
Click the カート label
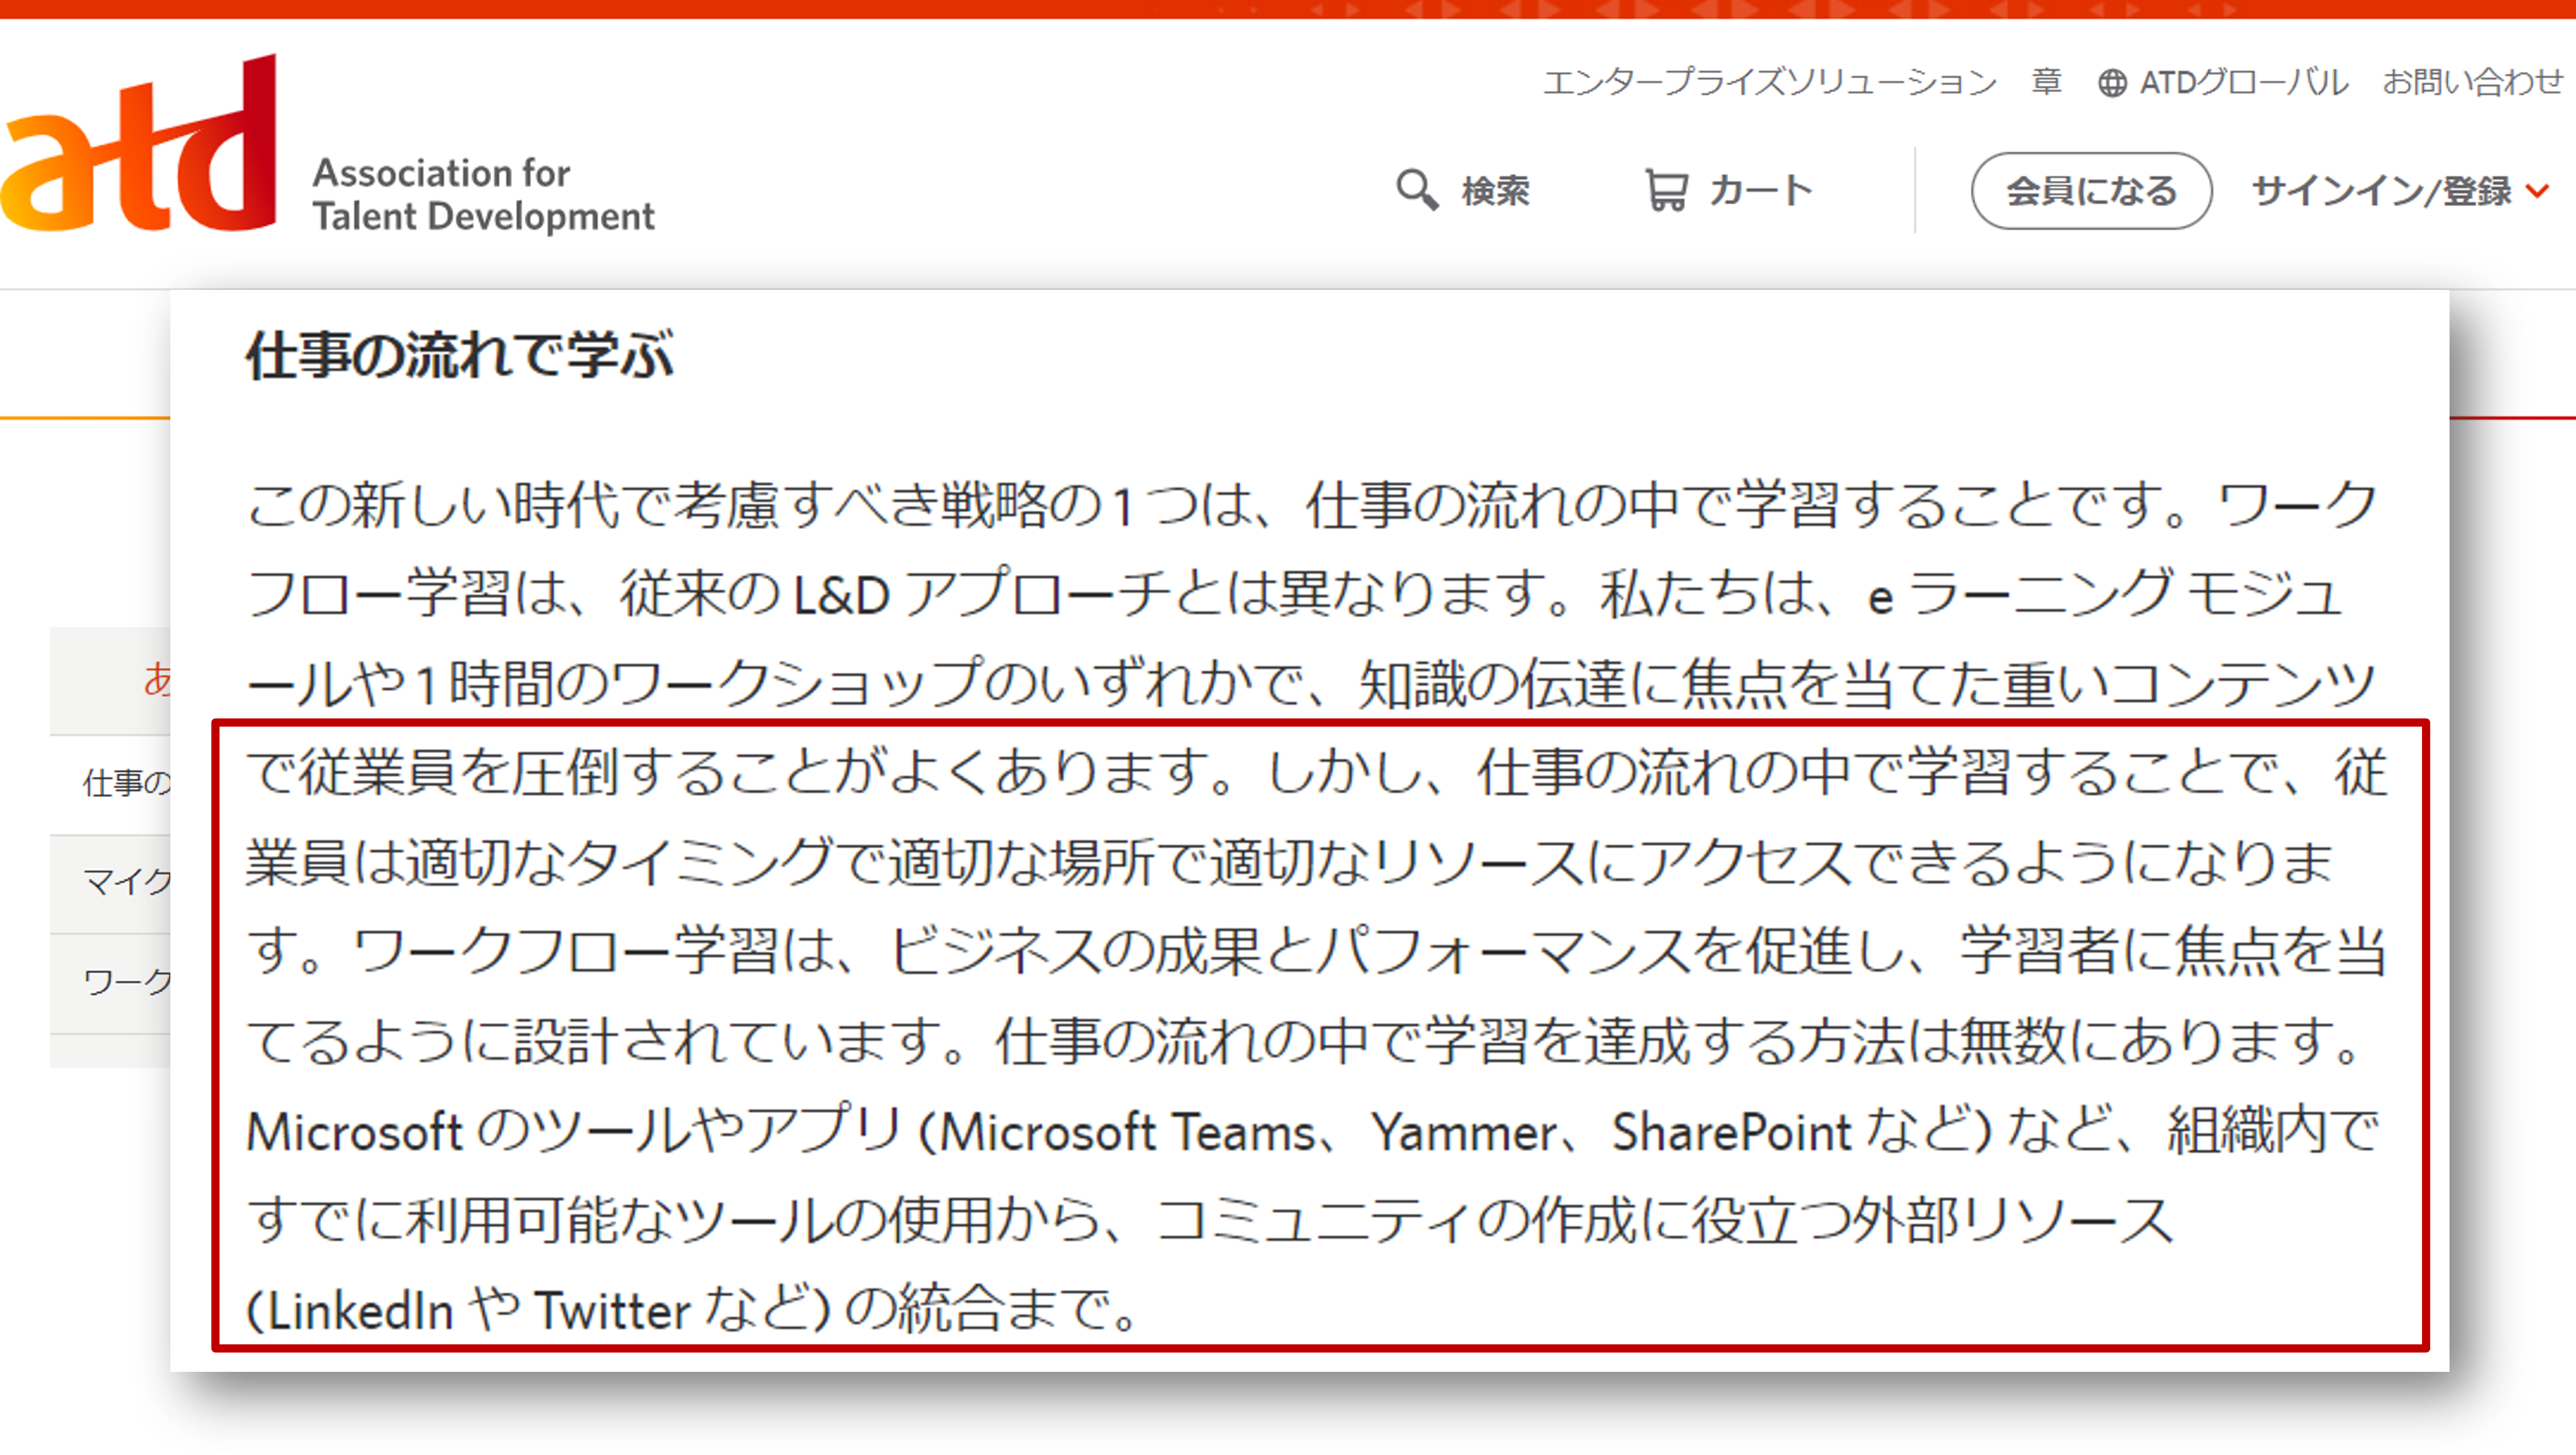tap(1761, 190)
